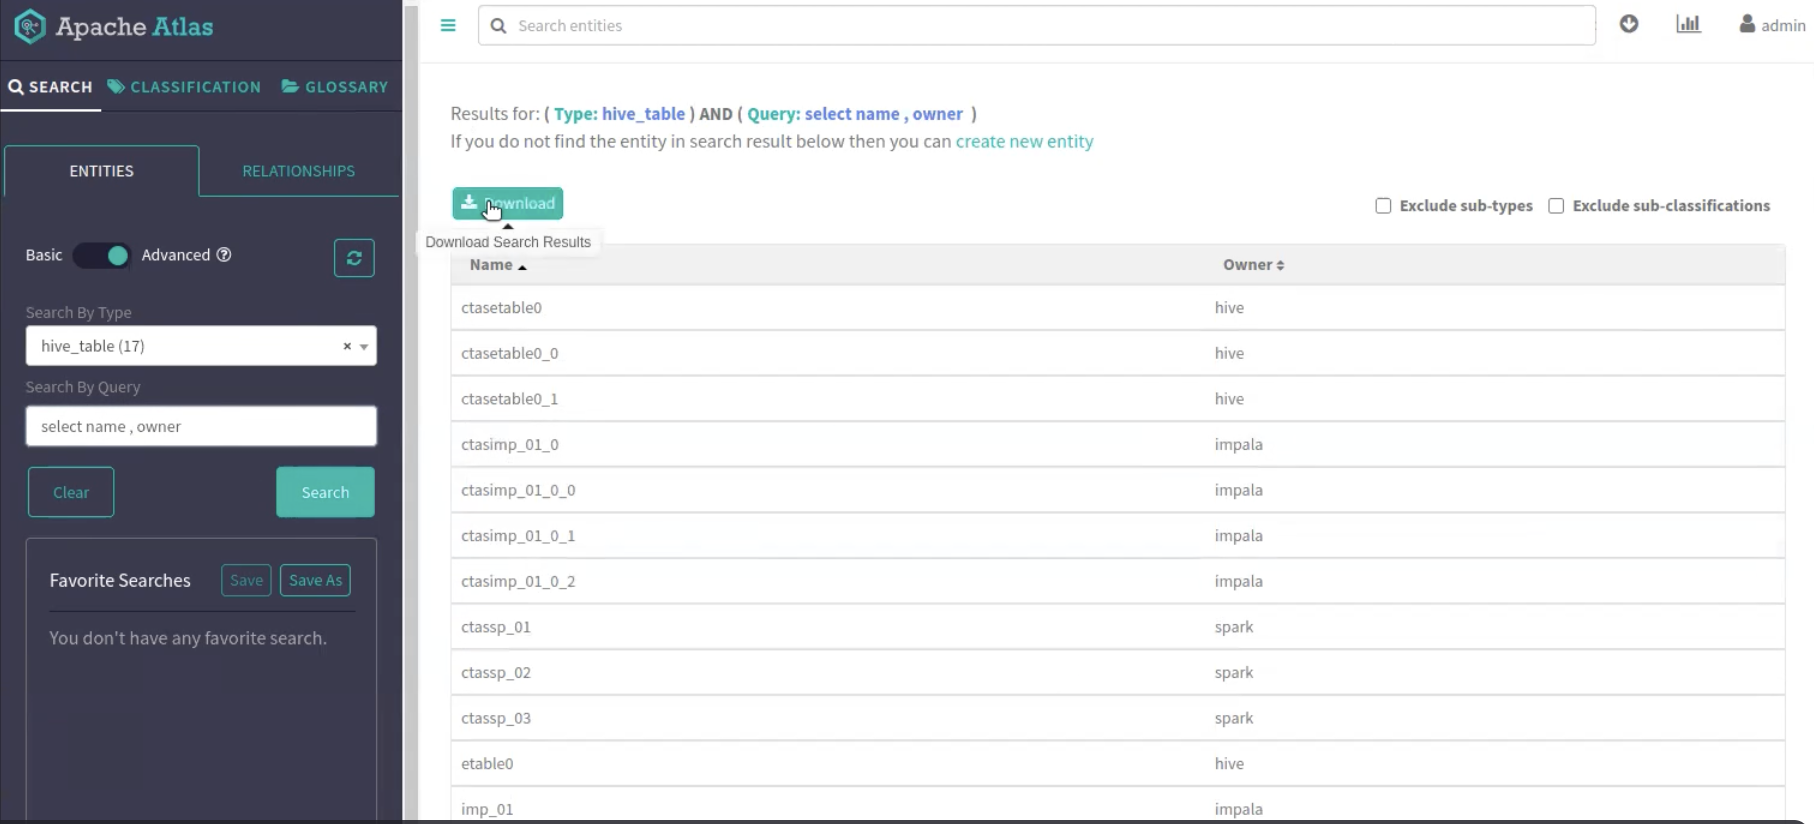Screen dimensions: 1814x824
Task: Open the Relationships tab
Action: pos(298,171)
